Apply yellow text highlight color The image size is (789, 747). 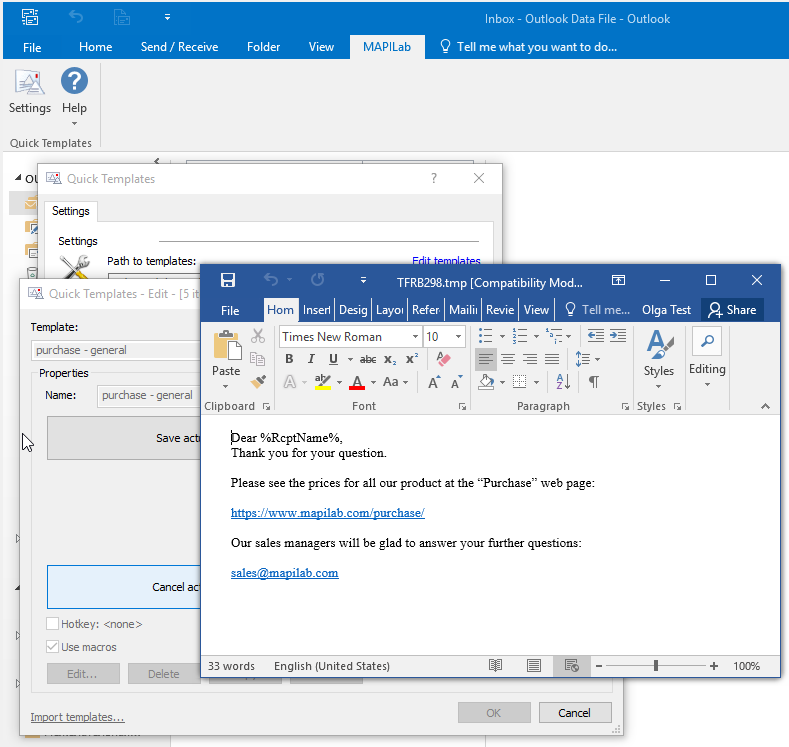[x=323, y=382]
